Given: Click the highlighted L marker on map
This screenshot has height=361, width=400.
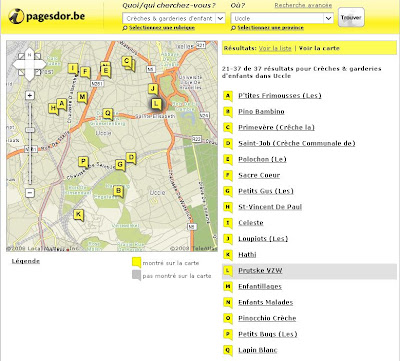Looking at the screenshot, I should click(156, 104).
